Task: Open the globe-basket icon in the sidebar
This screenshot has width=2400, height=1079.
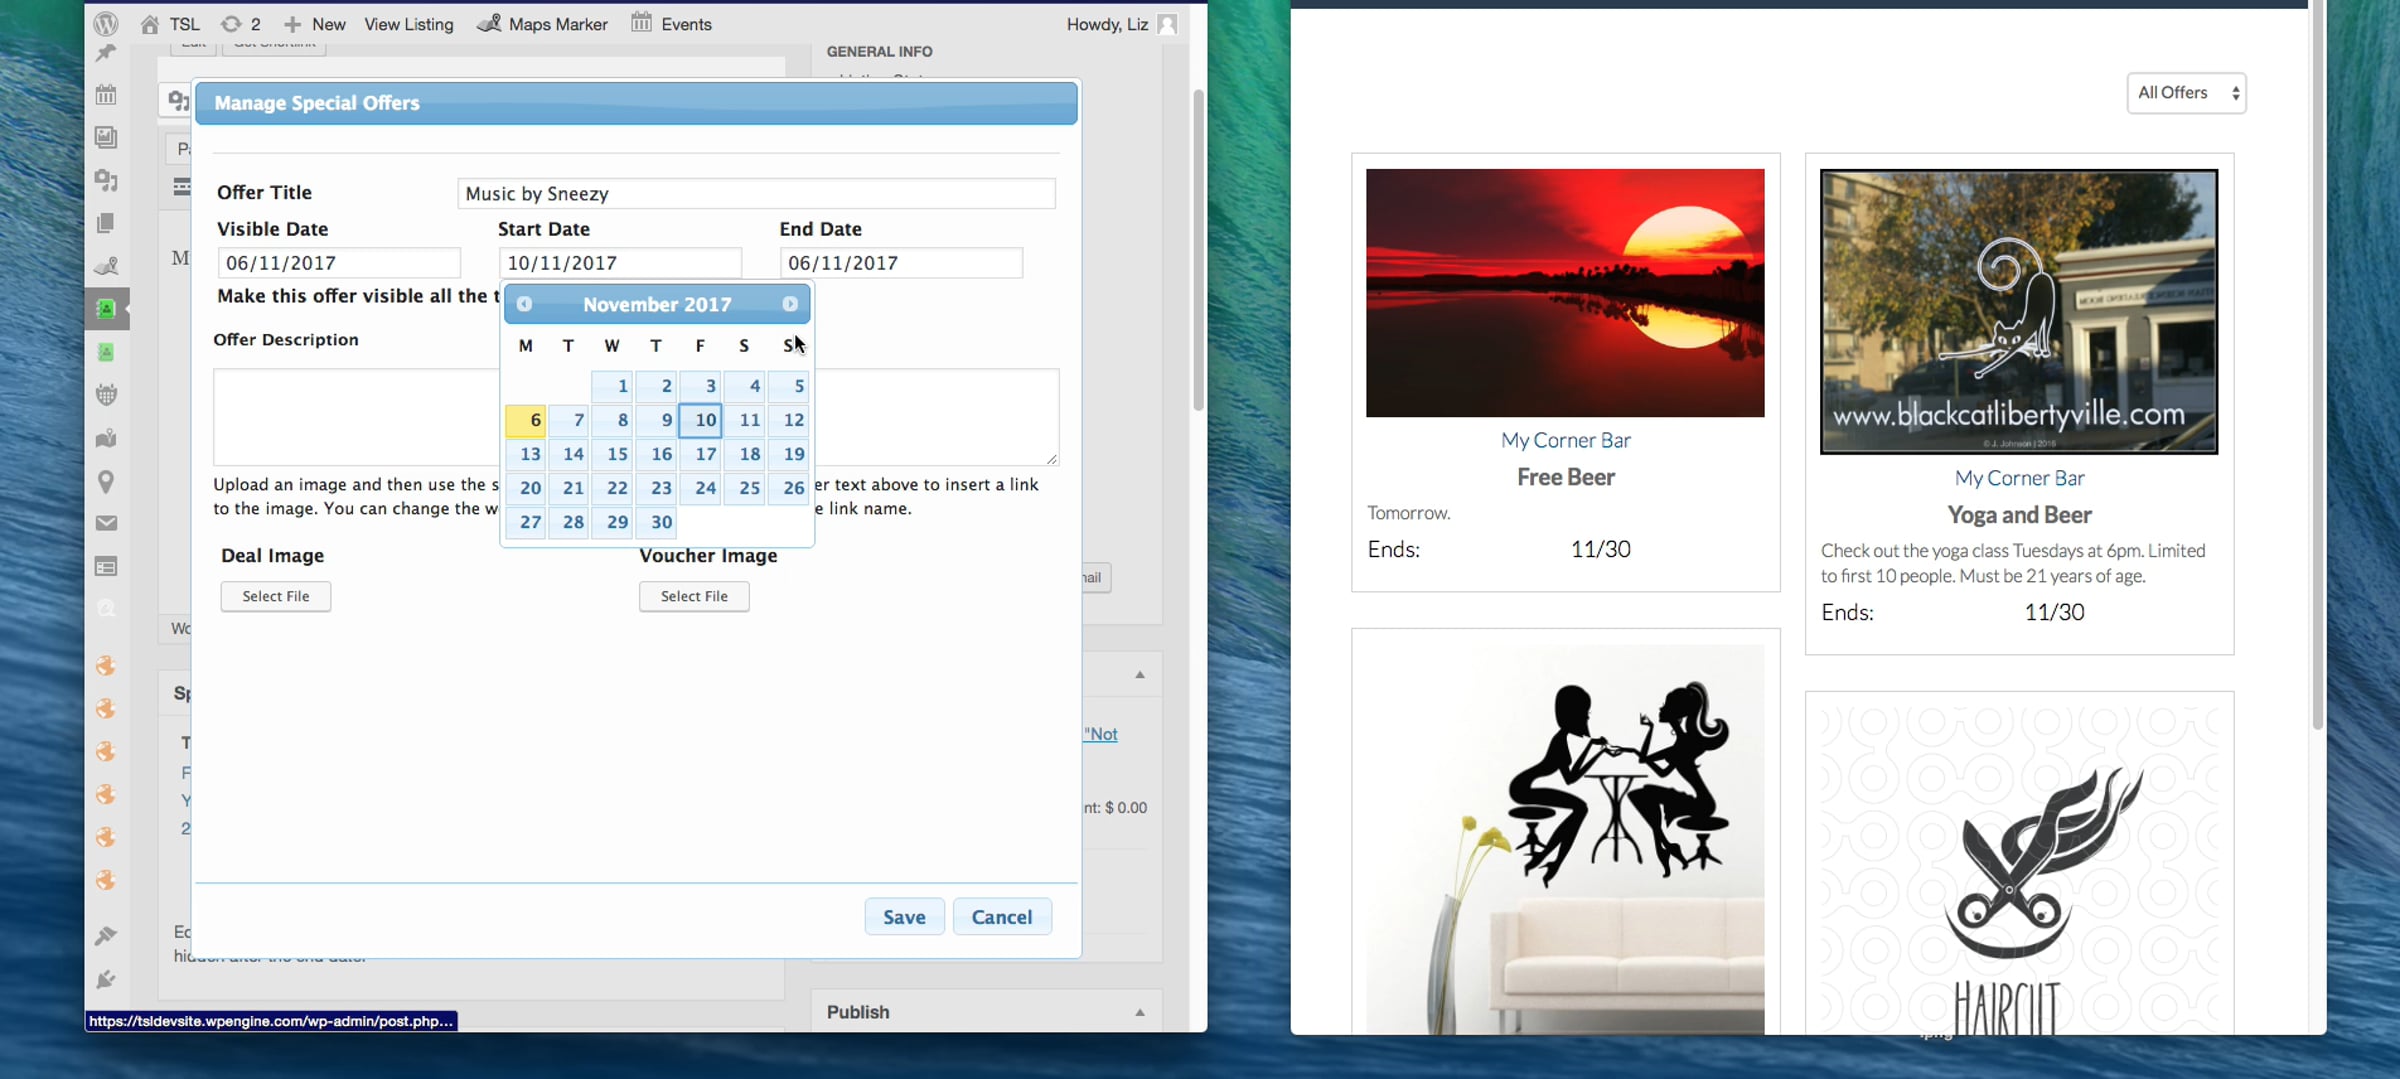Action: pyautogui.click(x=106, y=395)
